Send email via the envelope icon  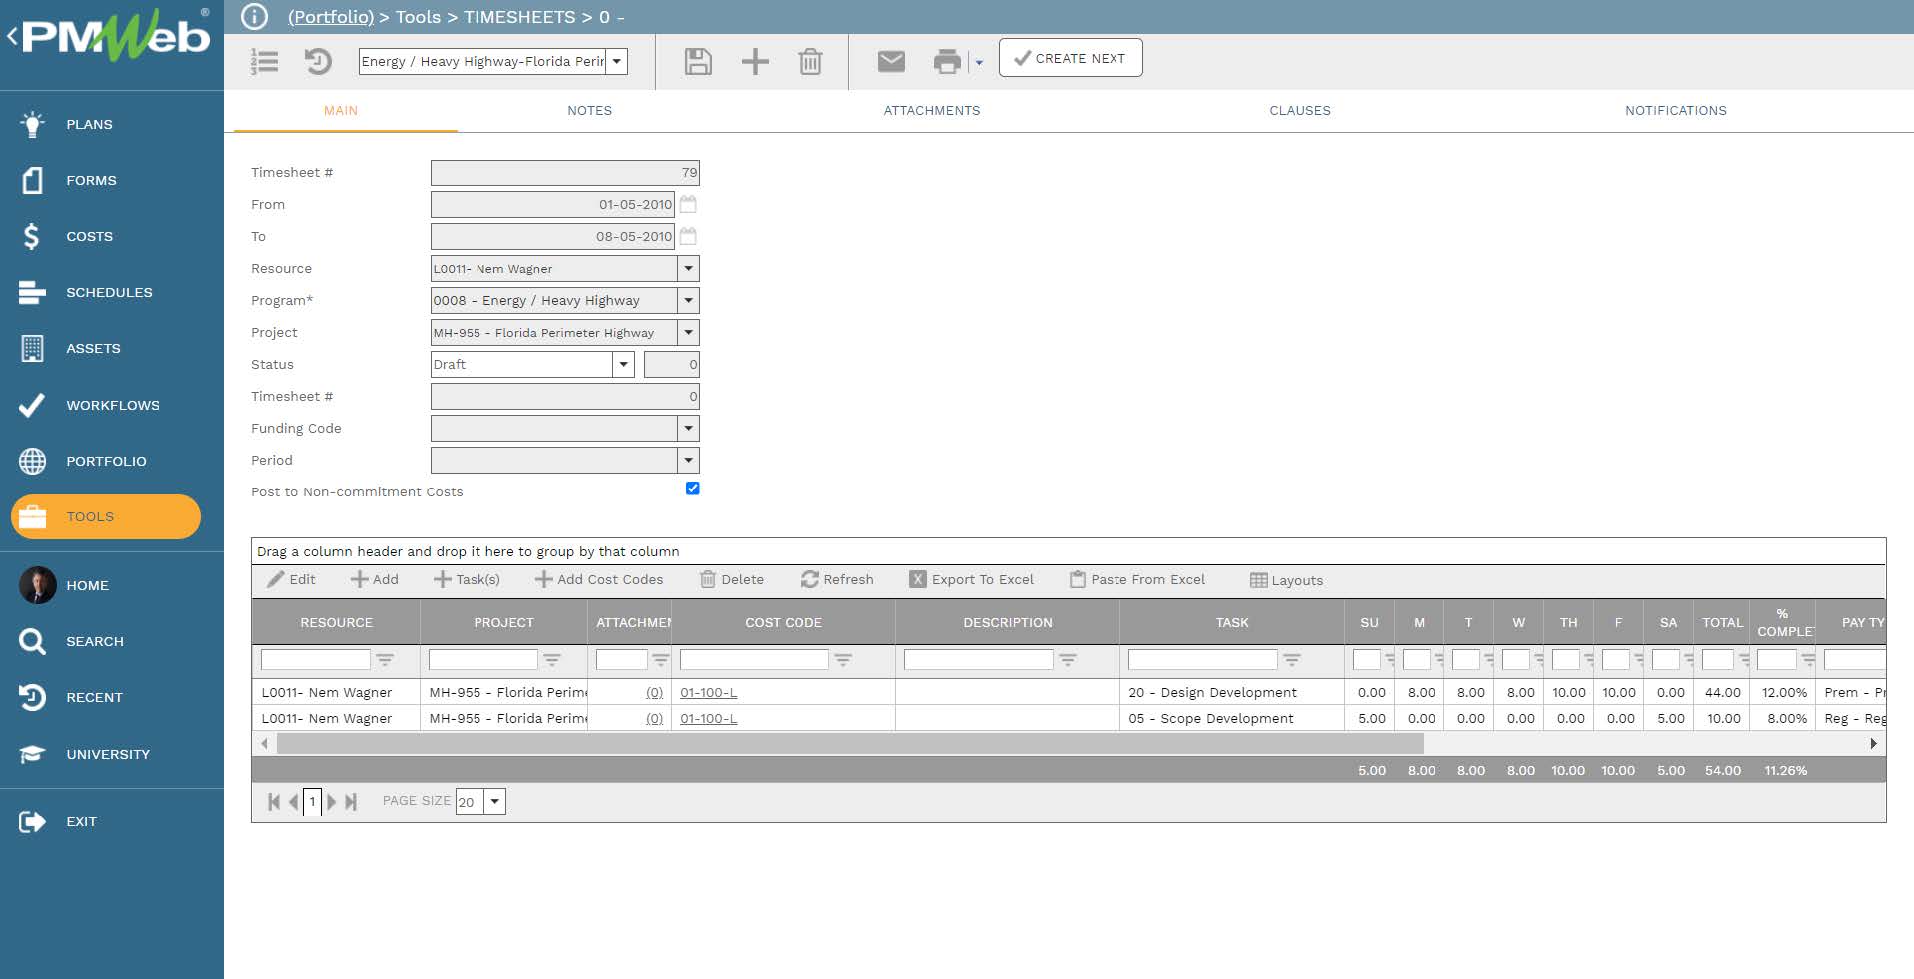tap(891, 62)
